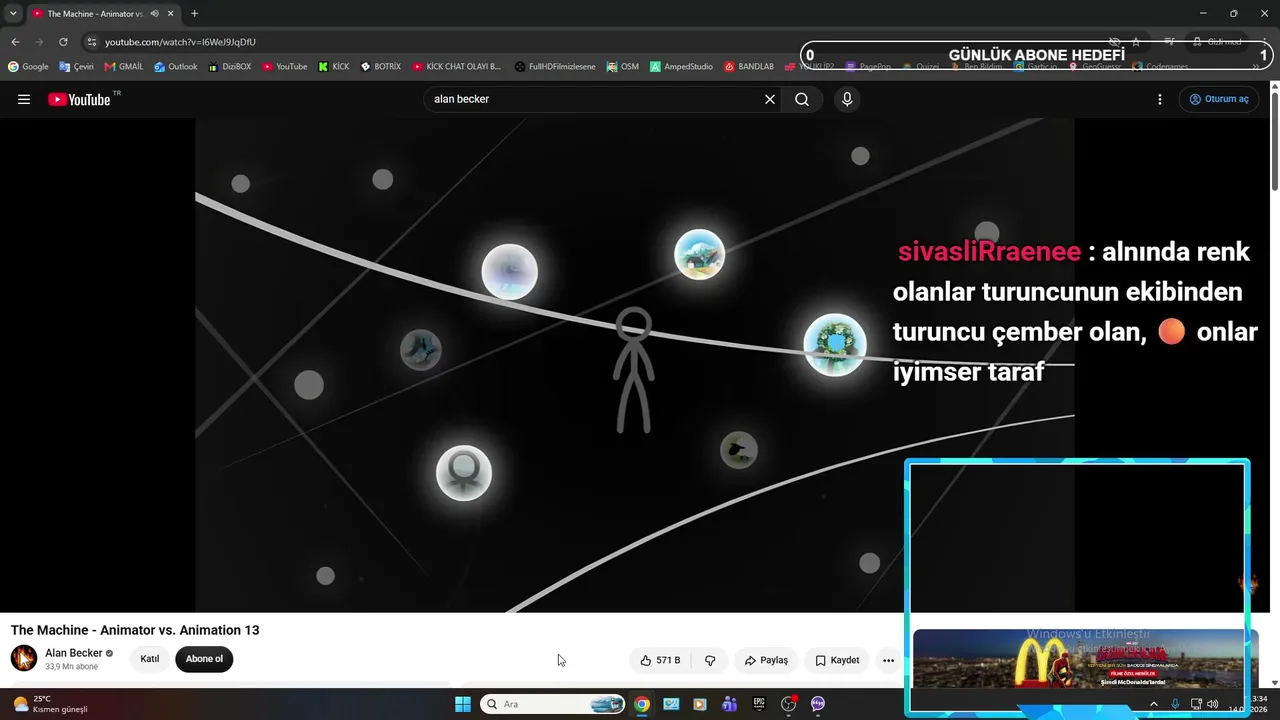
Task: Go to YouTube home via the logo
Action: point(79,99)
